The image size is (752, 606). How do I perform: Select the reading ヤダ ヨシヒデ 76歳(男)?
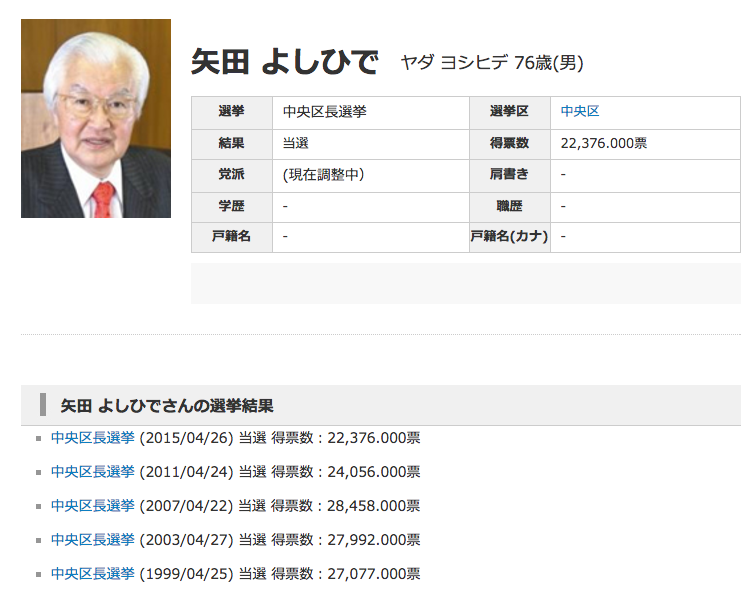tap(492, 63)
